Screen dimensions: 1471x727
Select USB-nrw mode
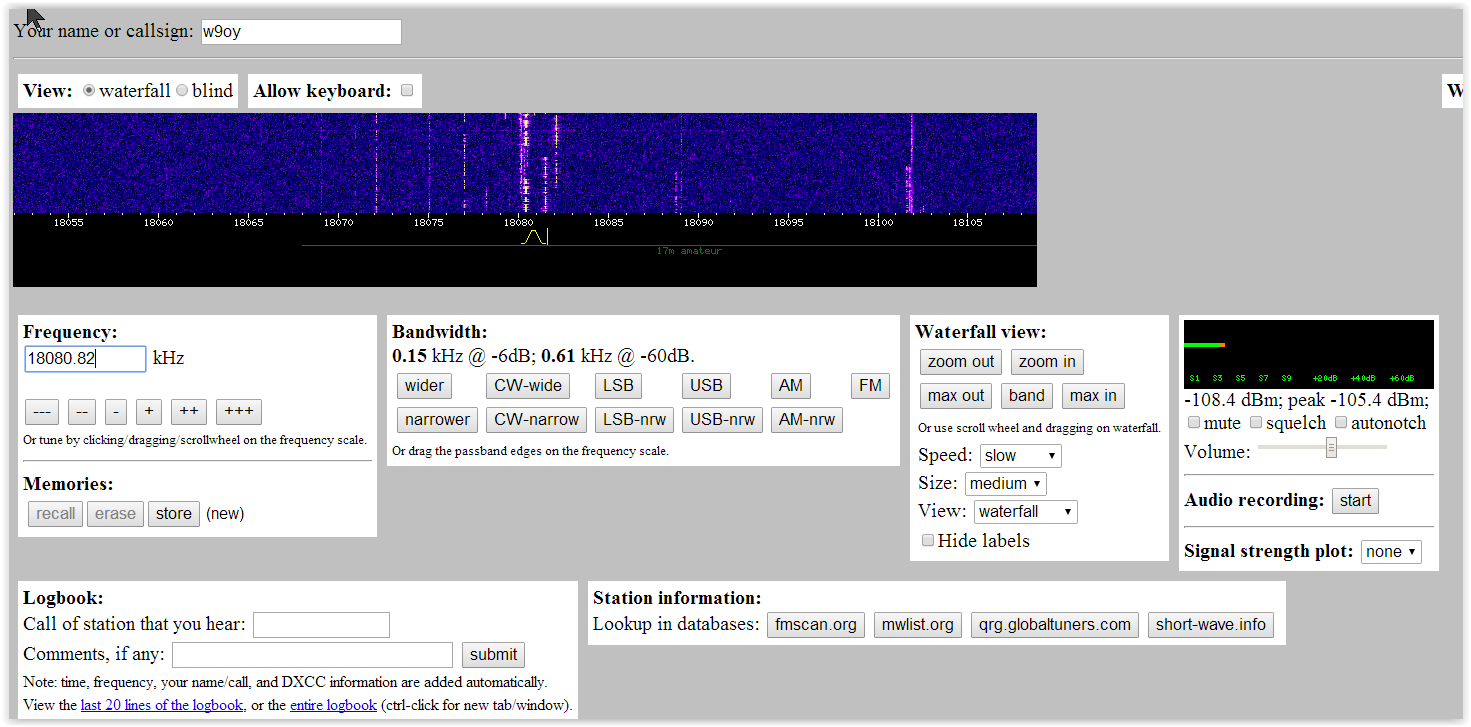click(722, 420)
